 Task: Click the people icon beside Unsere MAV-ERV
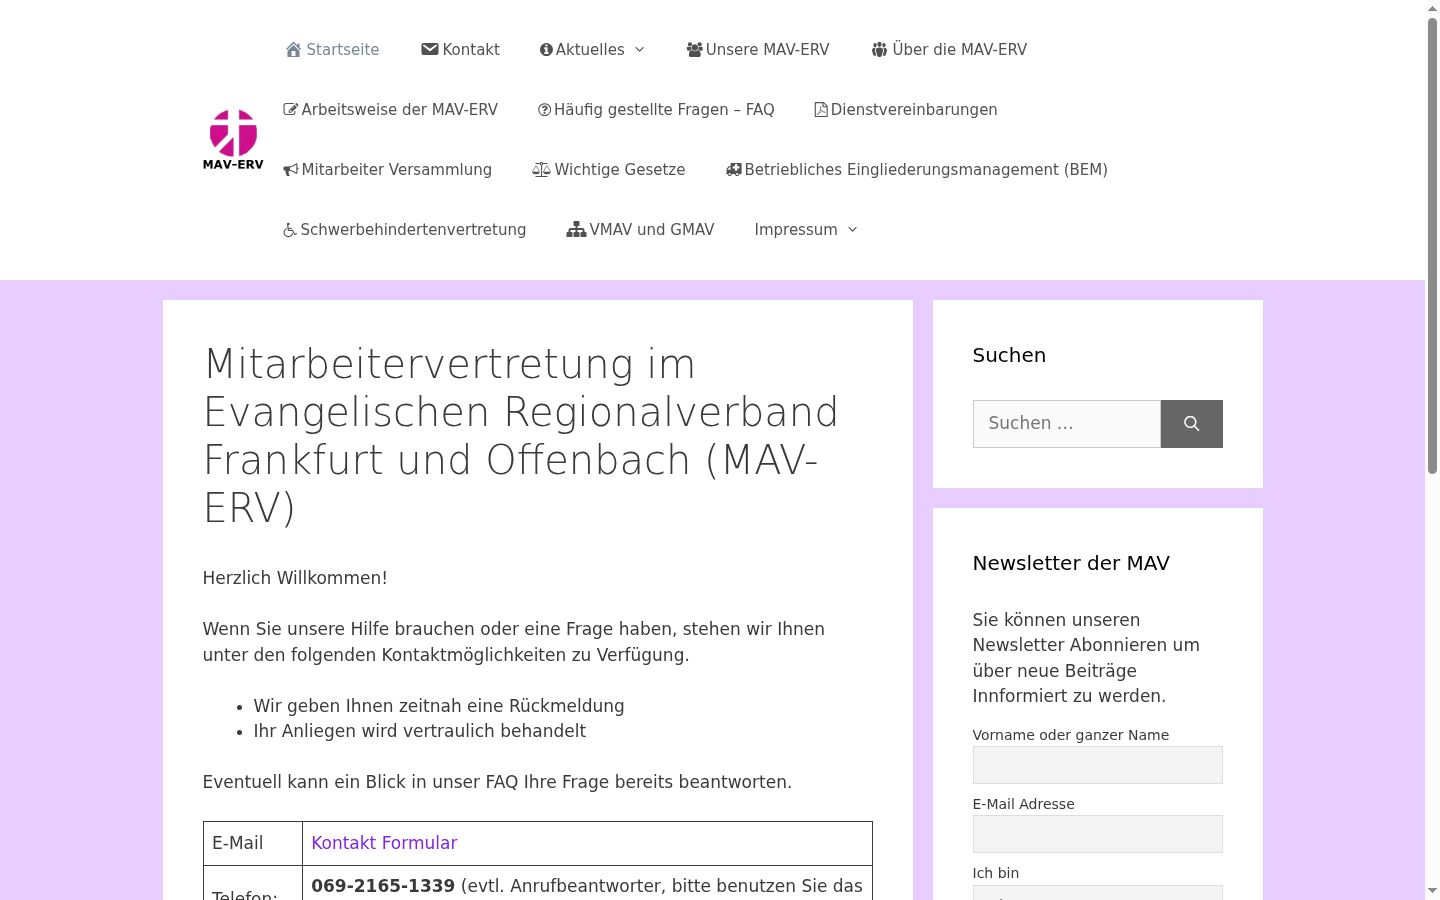coord(694,50)
